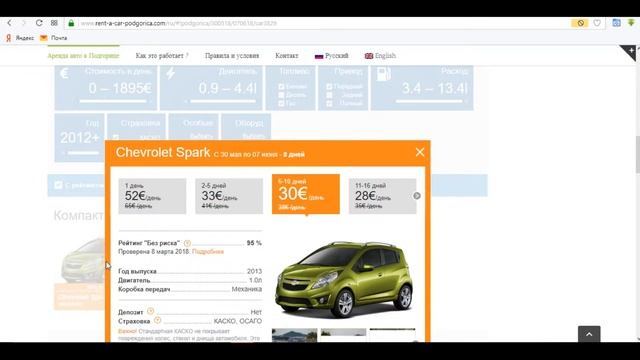Viewport: 640px width, 360px height.
Task: Open the blue extension icon in toolbar
Action: (x=616, y=23)
